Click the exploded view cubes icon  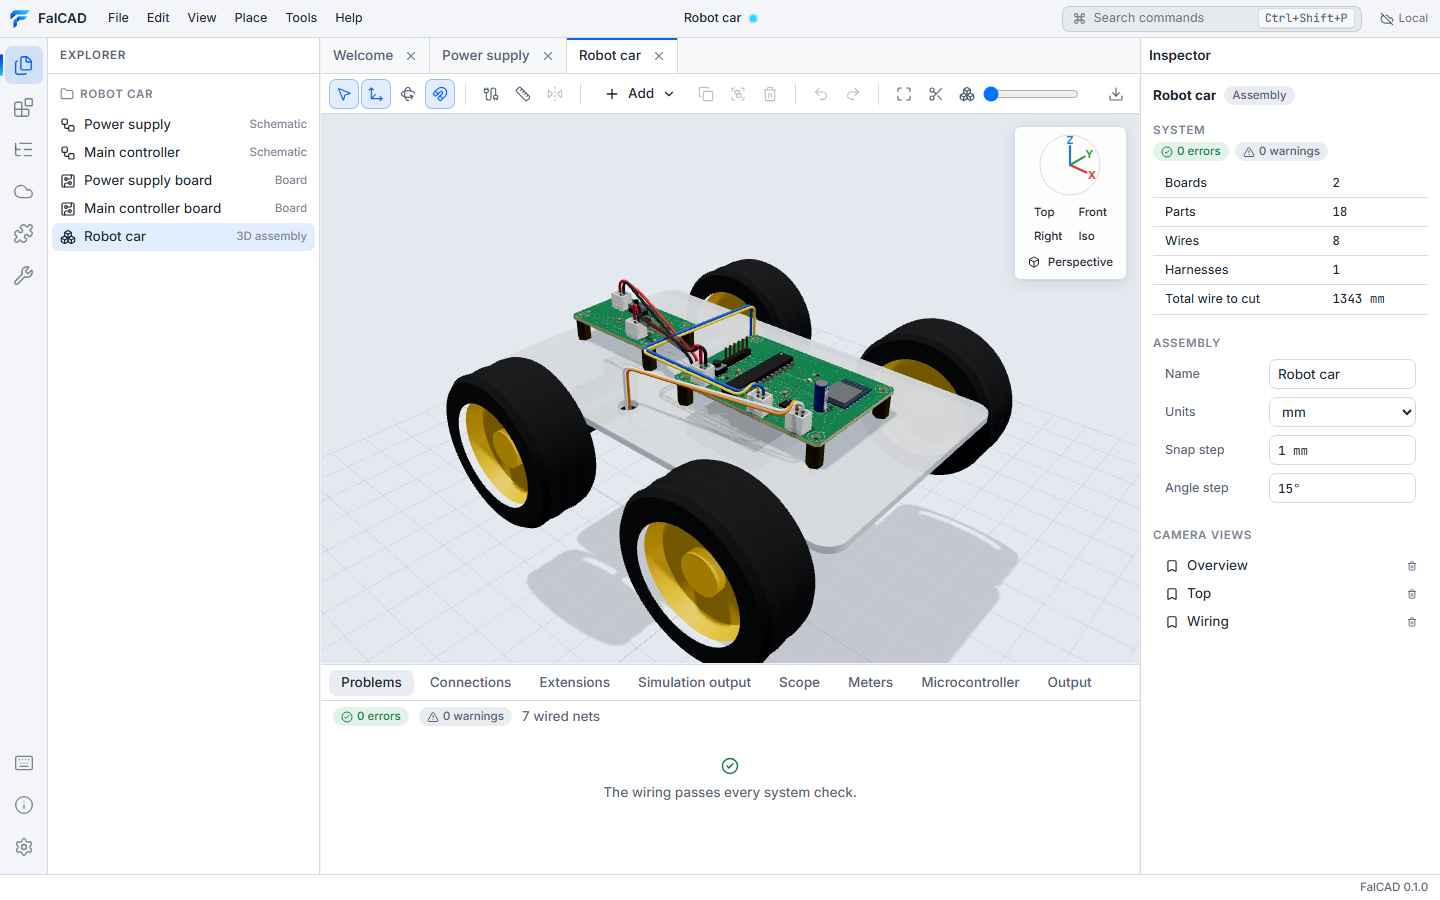[967, 94]
